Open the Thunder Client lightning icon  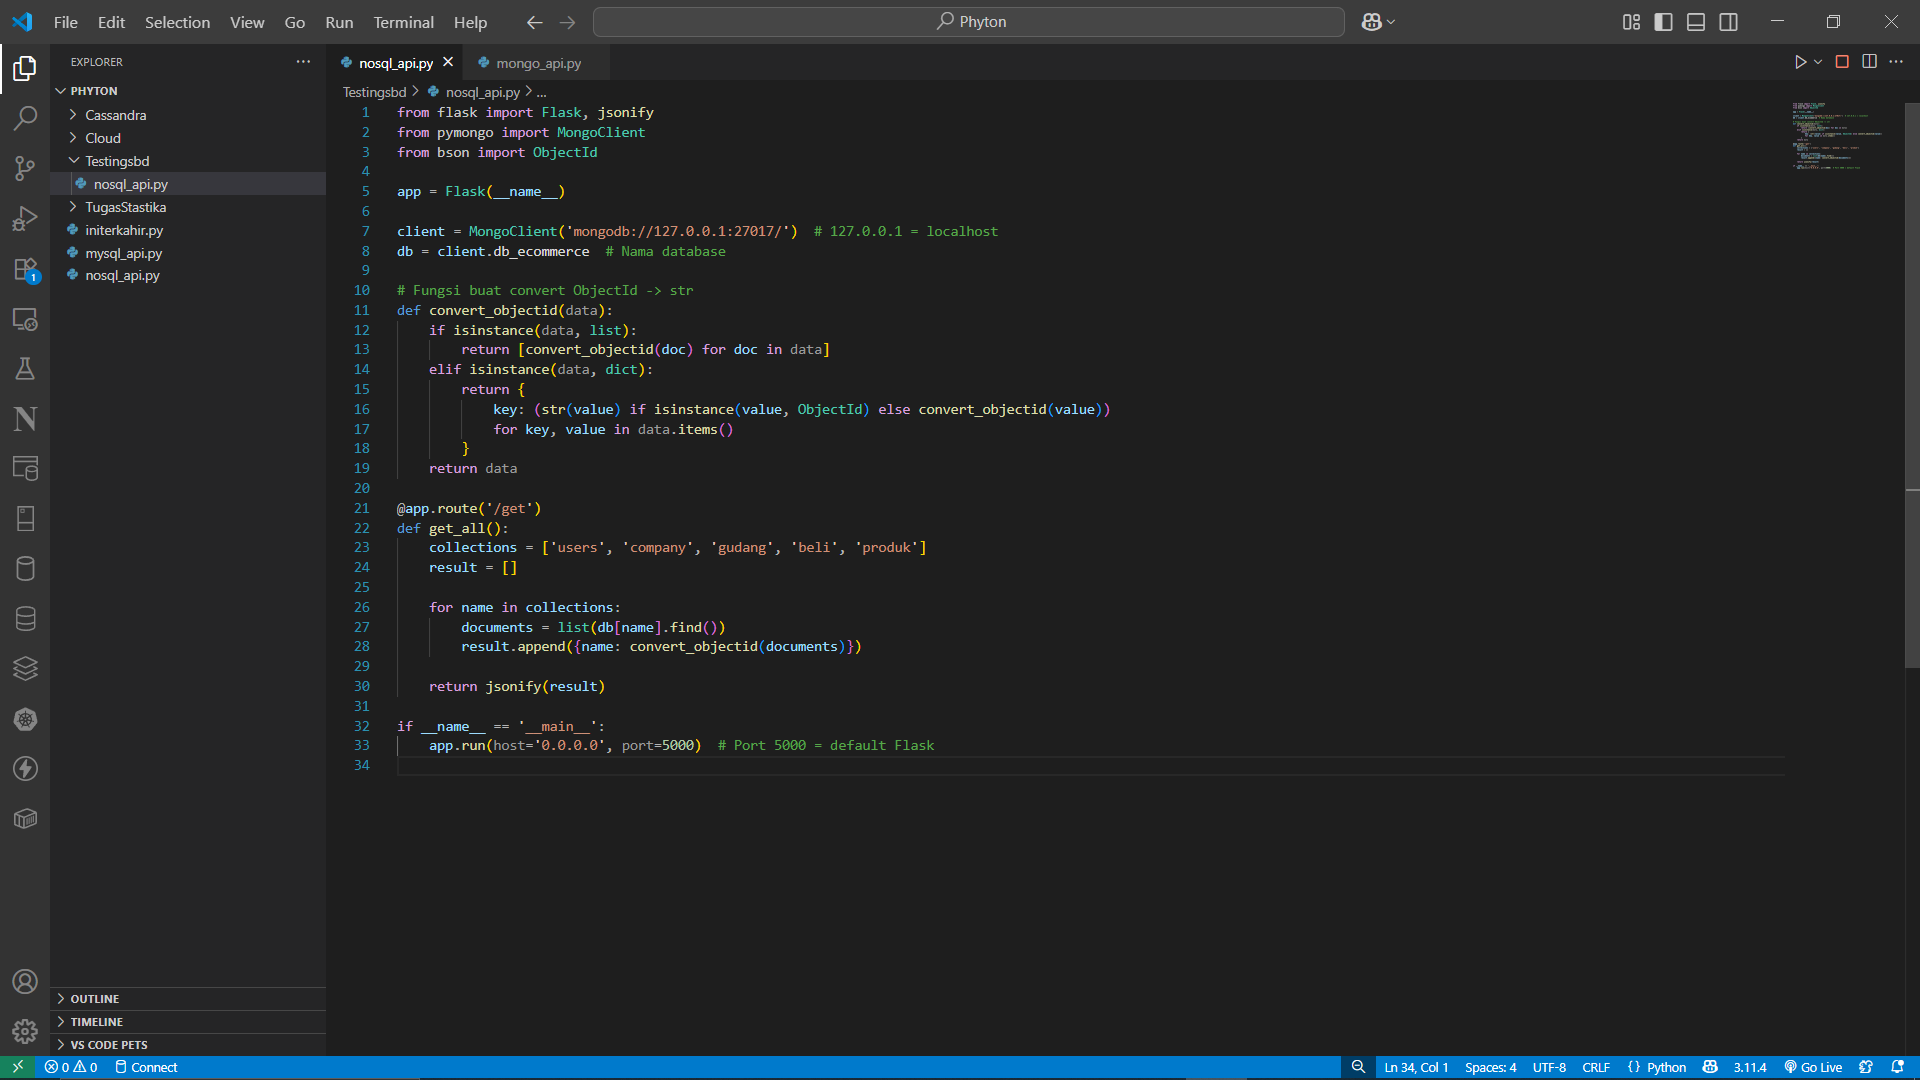click(x=25, y=769)
